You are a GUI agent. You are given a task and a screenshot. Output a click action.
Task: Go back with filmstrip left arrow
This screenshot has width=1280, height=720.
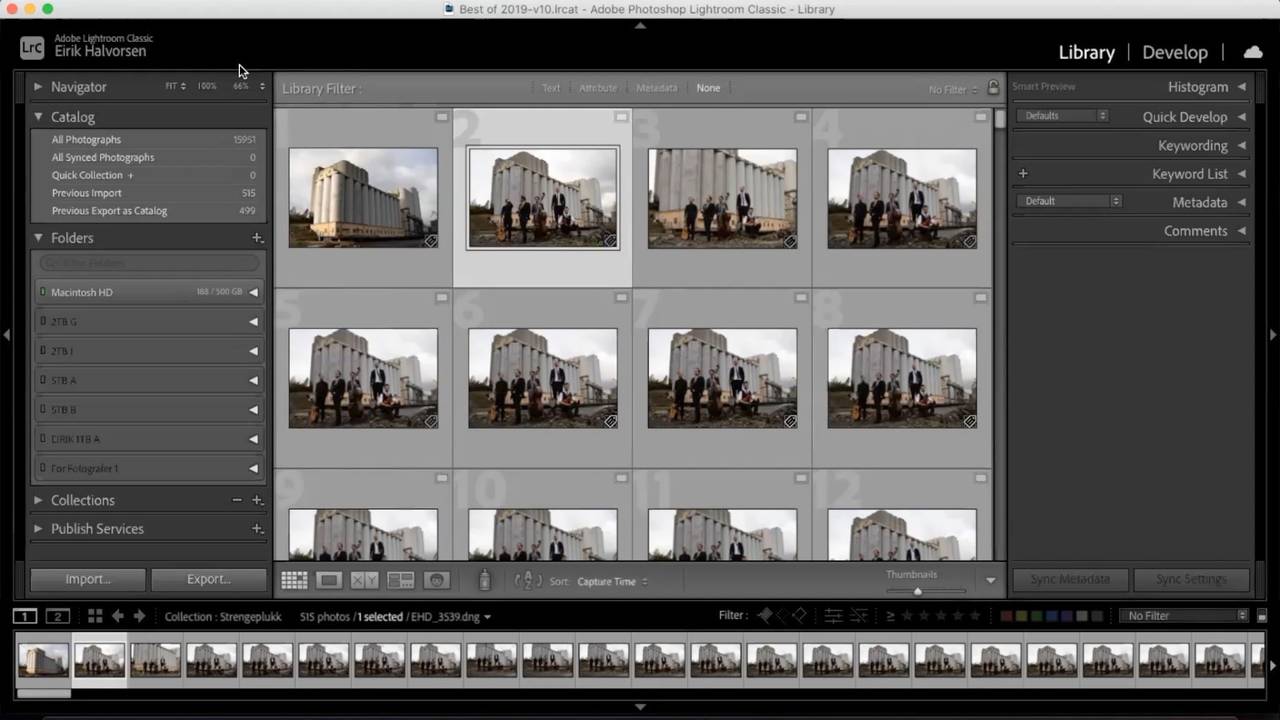[117, 616]
